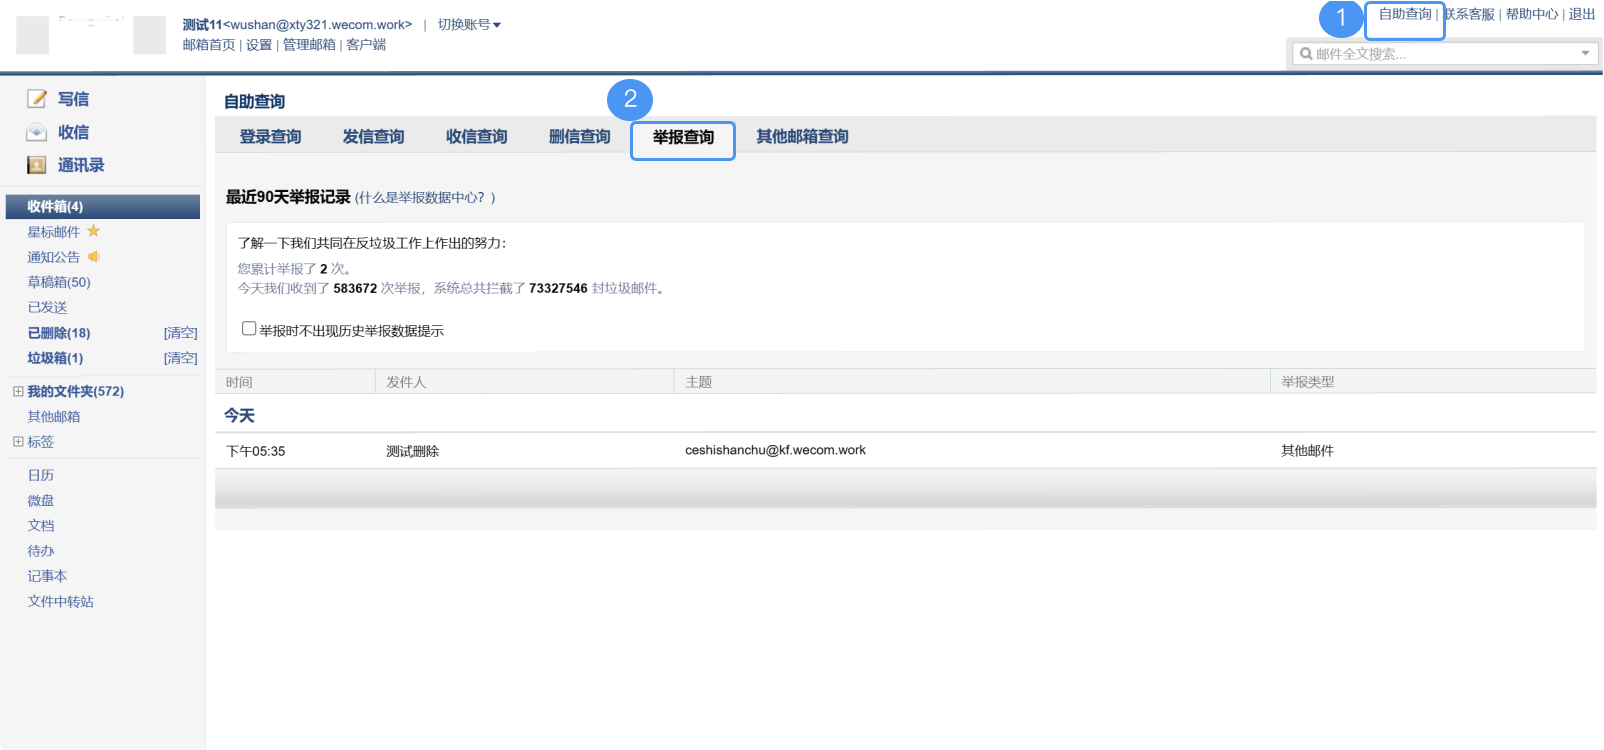1604x750 pixels.
Task: Open the 收件箱(4) folder
Action: (56, 207)
